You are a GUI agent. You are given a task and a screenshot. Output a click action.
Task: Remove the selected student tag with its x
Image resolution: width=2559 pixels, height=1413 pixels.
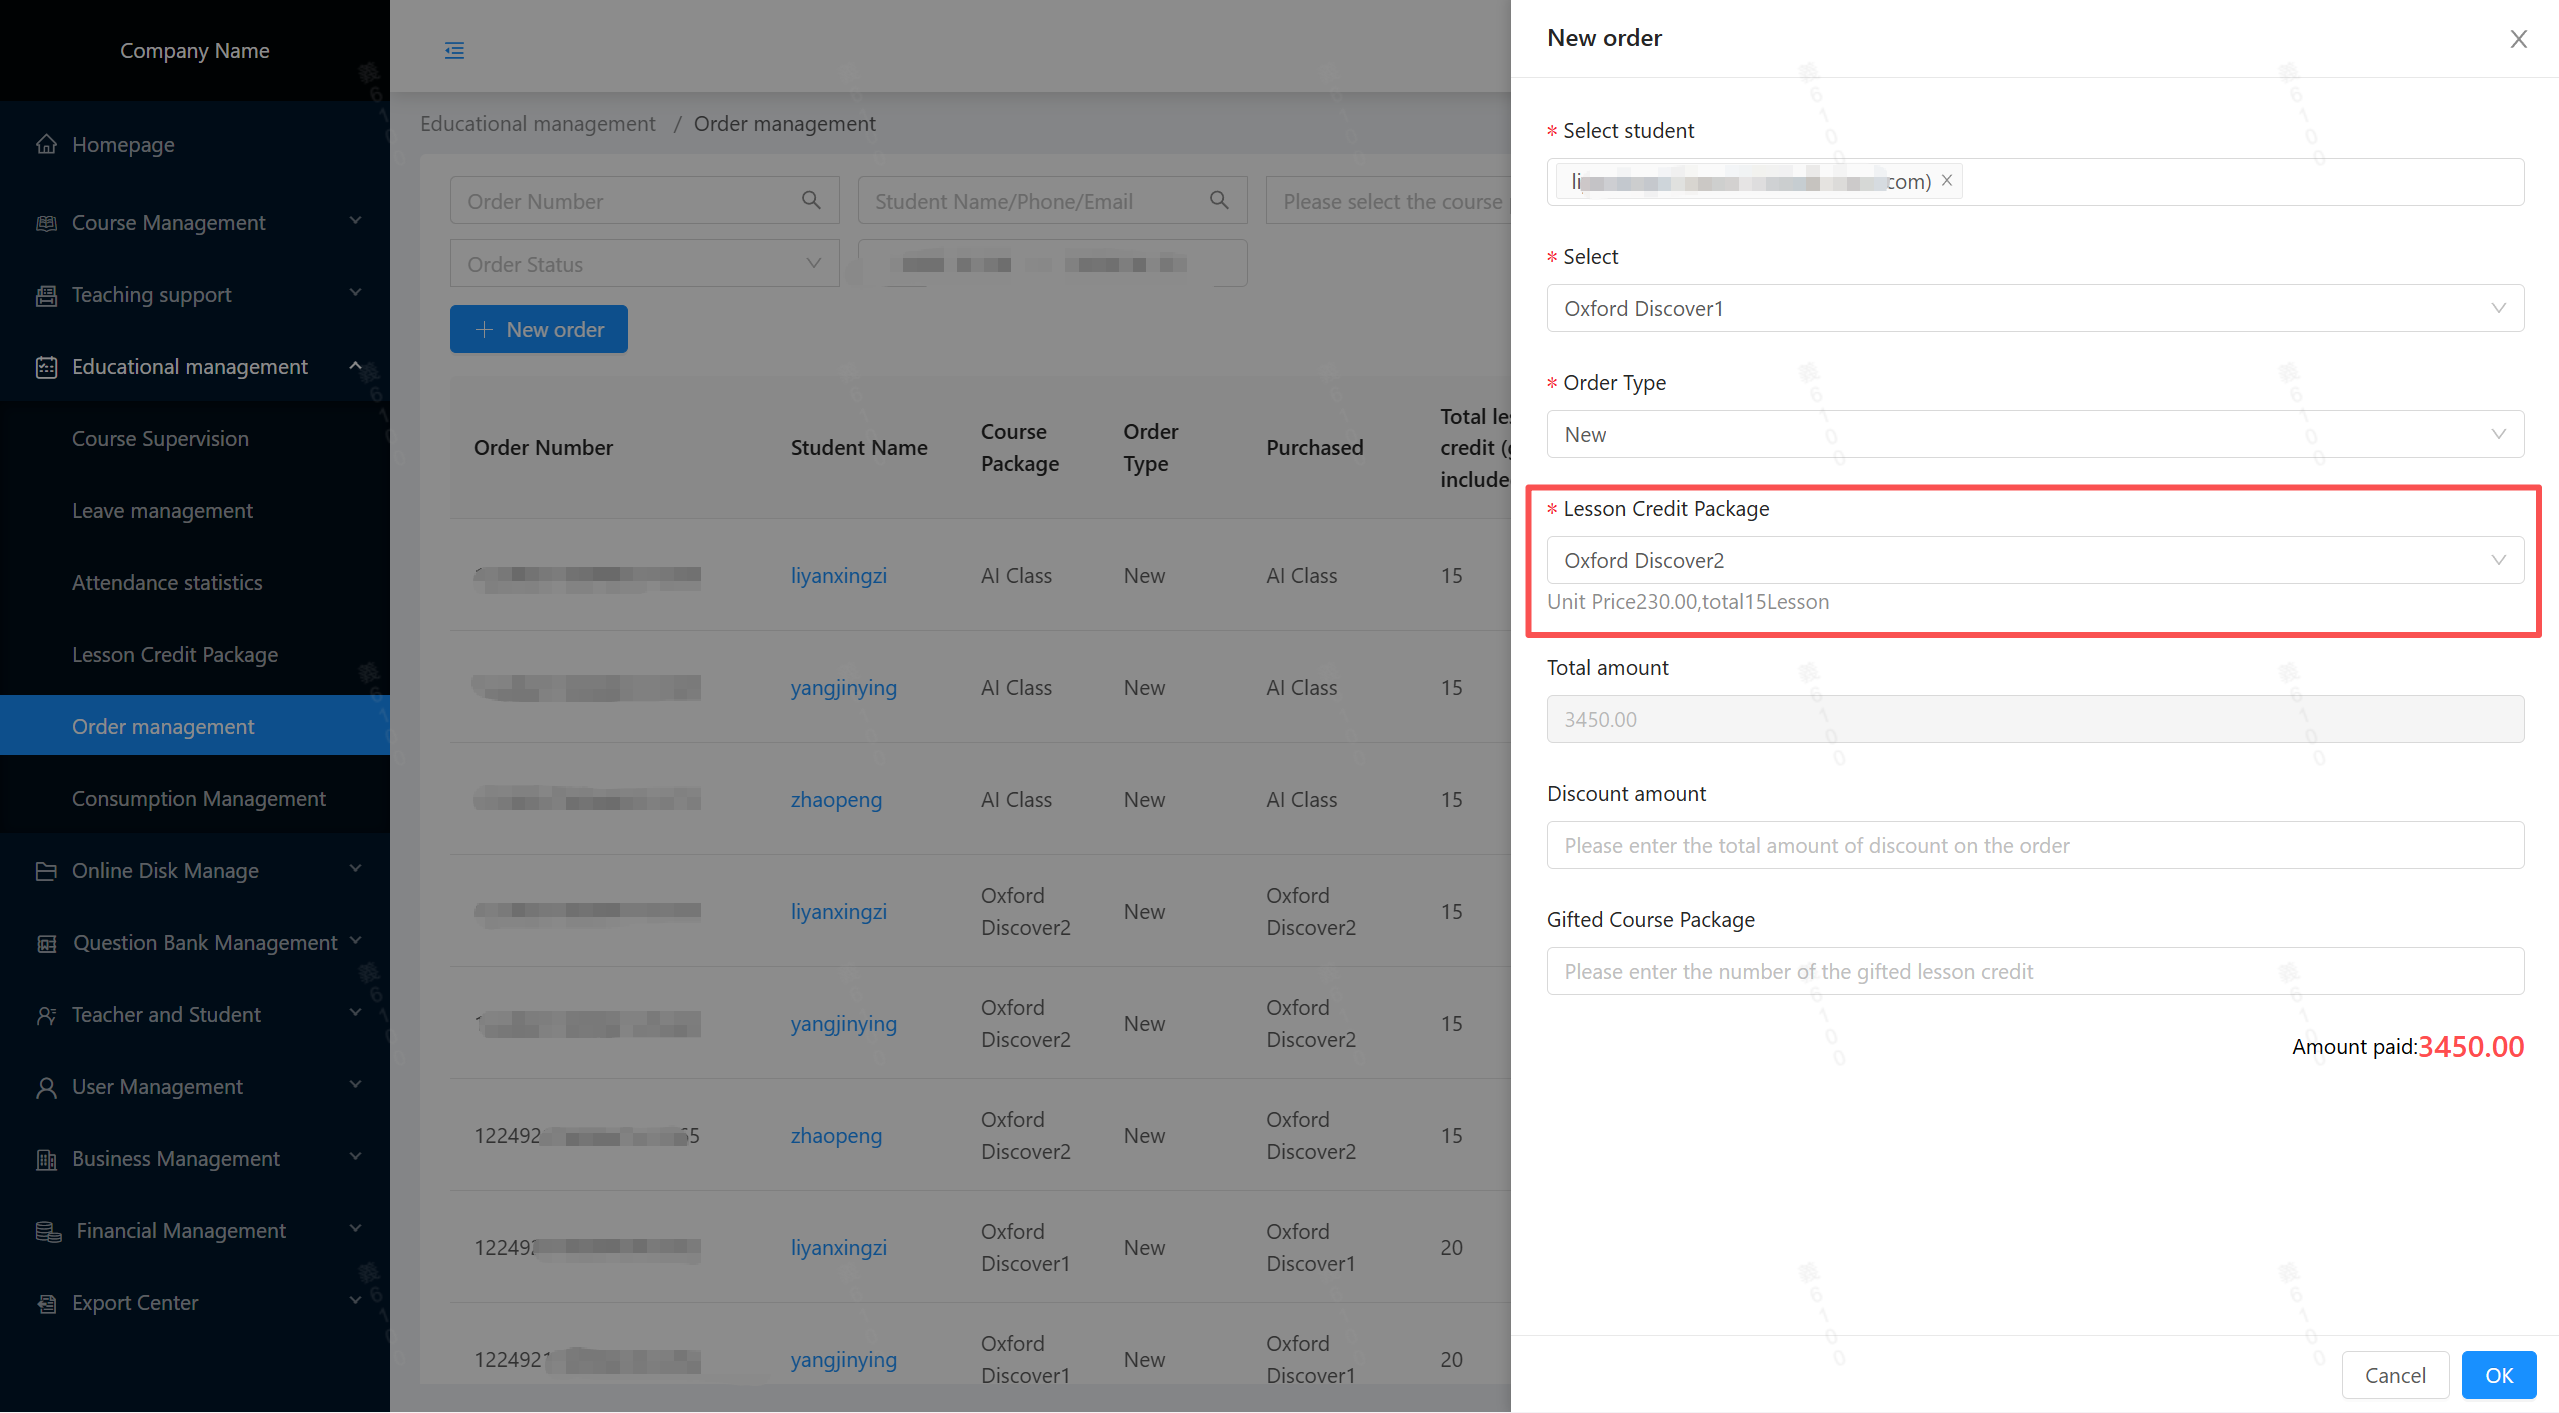tap(1947, 180)
